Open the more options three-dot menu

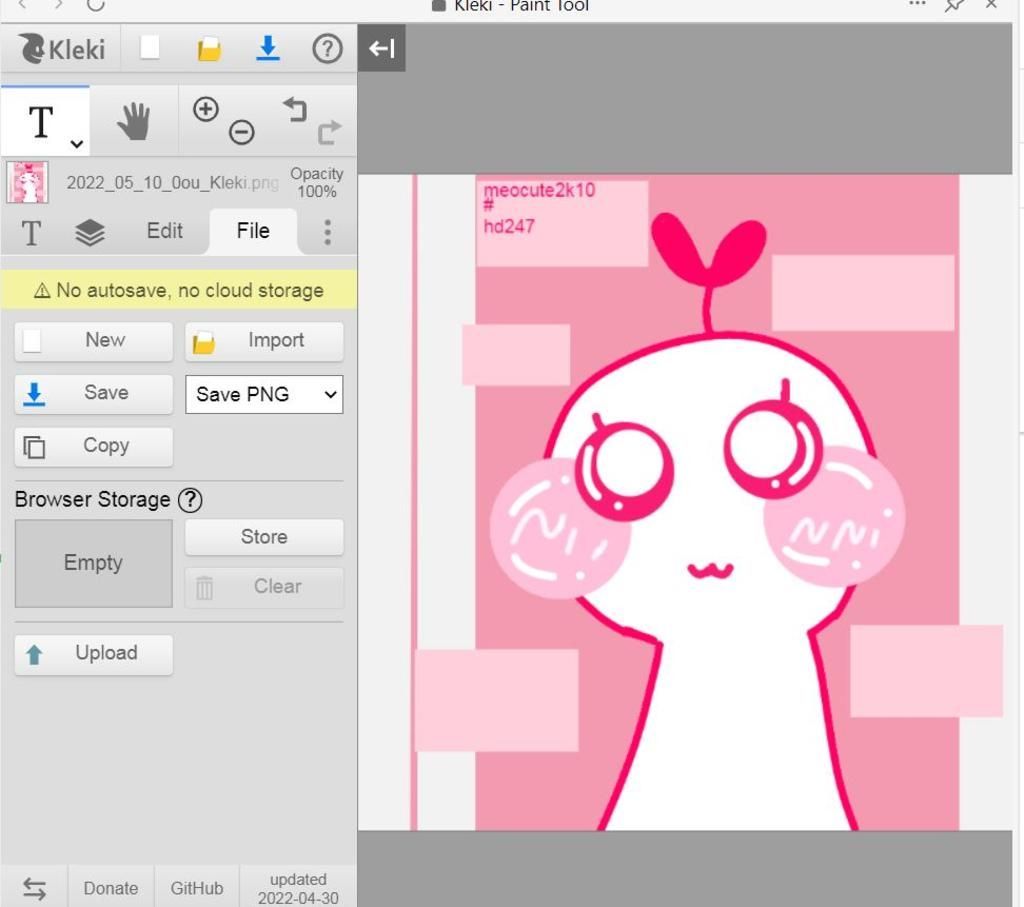pos(327,232)
